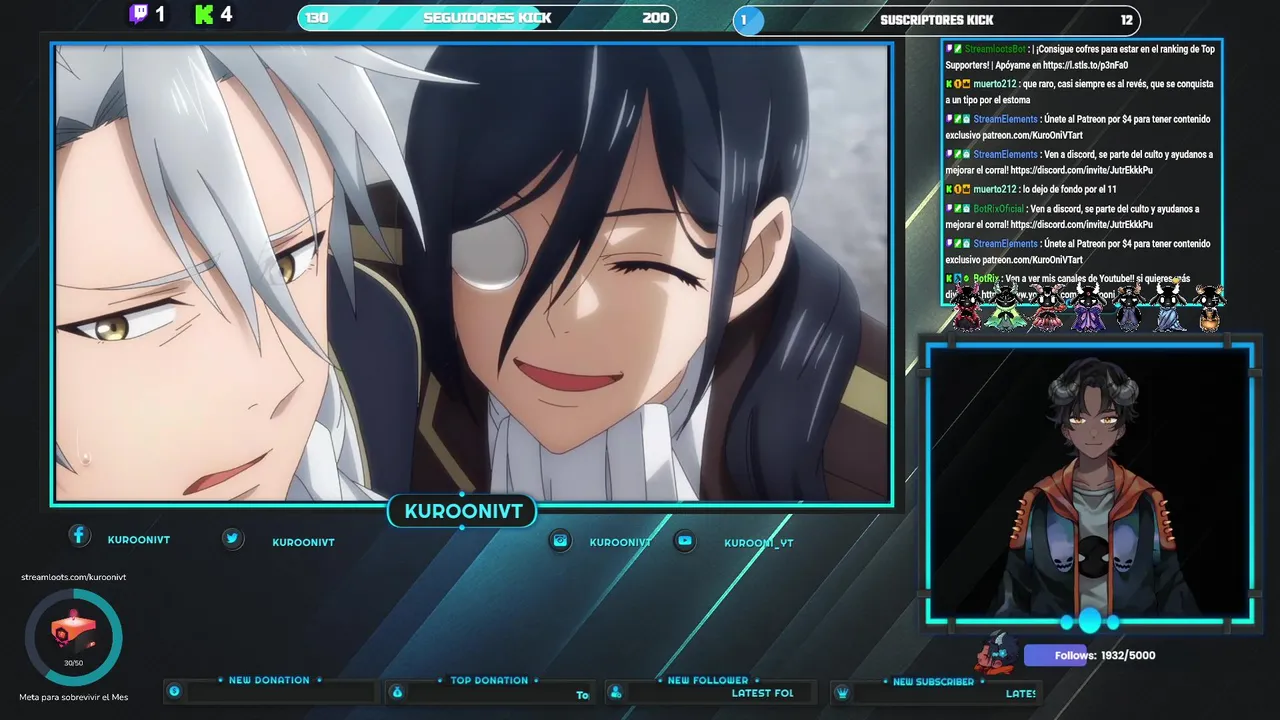Viewport: 1280px width, 720px height.
Task: Click the KUROONI_YT YouTube handle
Action: click(x=758, y=543)
